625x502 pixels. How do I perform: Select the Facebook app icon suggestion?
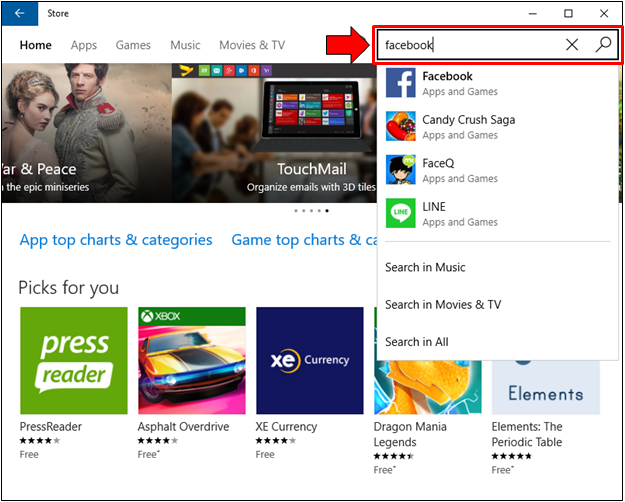(401, 83)
